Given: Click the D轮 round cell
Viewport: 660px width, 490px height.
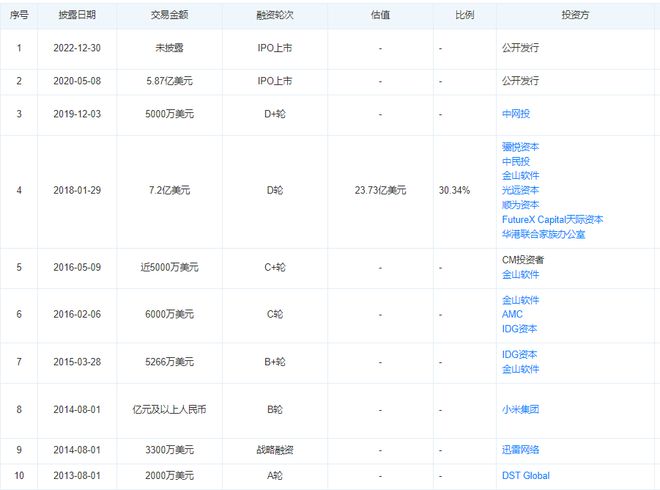Looking at the screenshot, I should (x=275, y=190).
